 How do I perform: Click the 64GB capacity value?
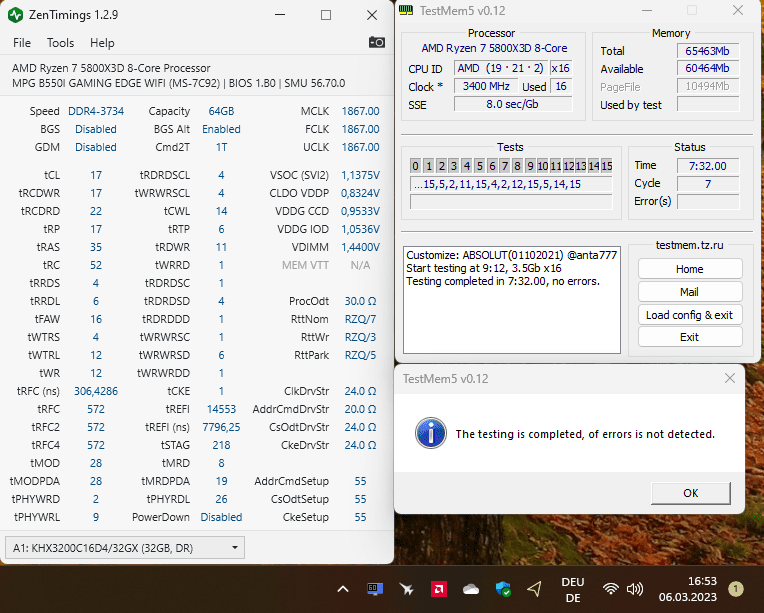pos(221,111)
